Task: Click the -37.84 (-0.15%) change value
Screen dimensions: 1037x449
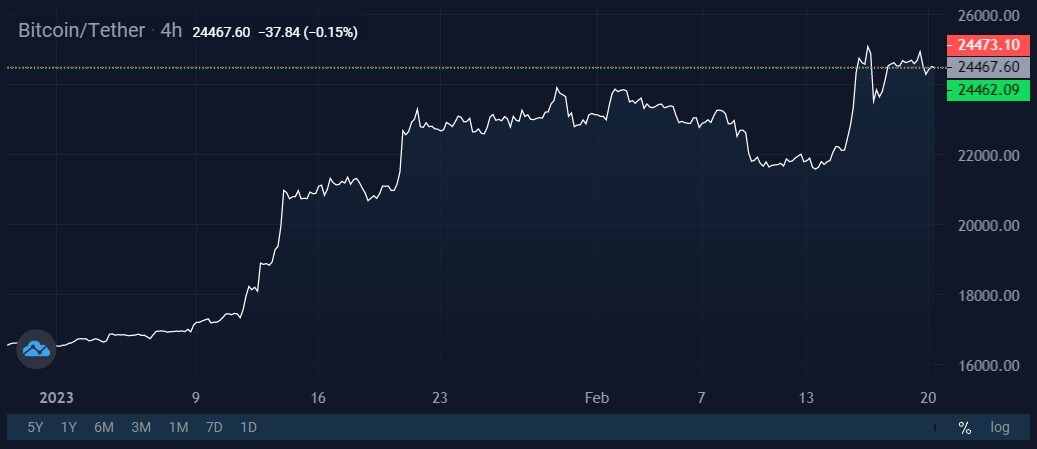Action: 307,32
